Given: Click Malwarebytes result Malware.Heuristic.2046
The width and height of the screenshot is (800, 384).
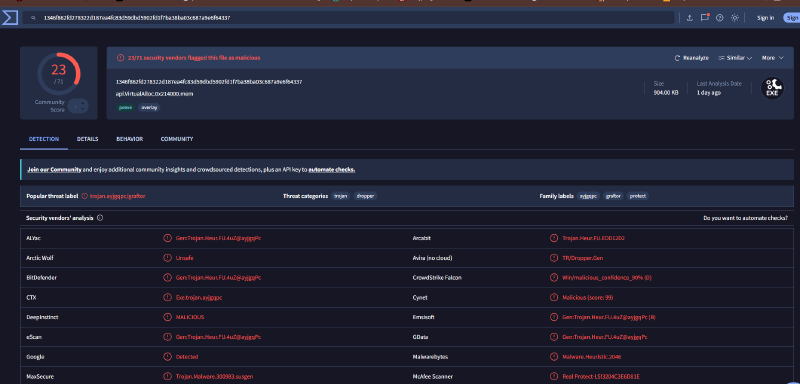Looking at the screenshot, I should pos(591,357).
